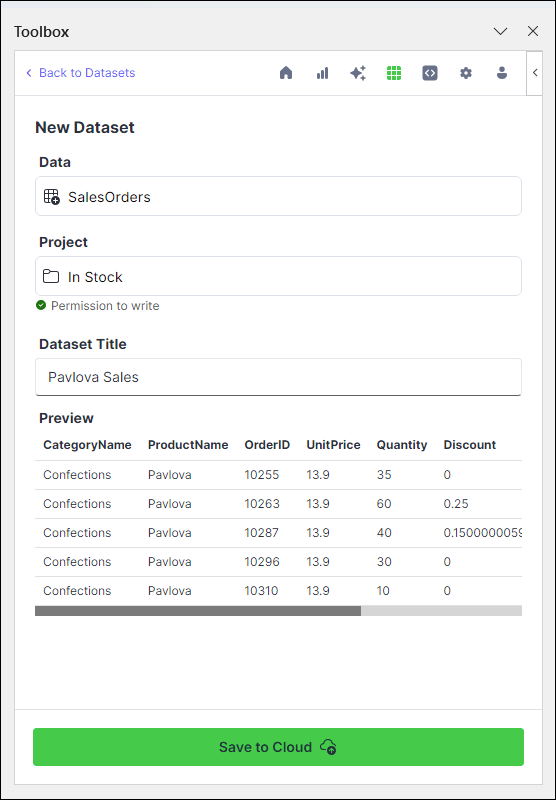Click the Save to Cloud button
Viewport: 556px width, 800px height.
tap(279, 747)
